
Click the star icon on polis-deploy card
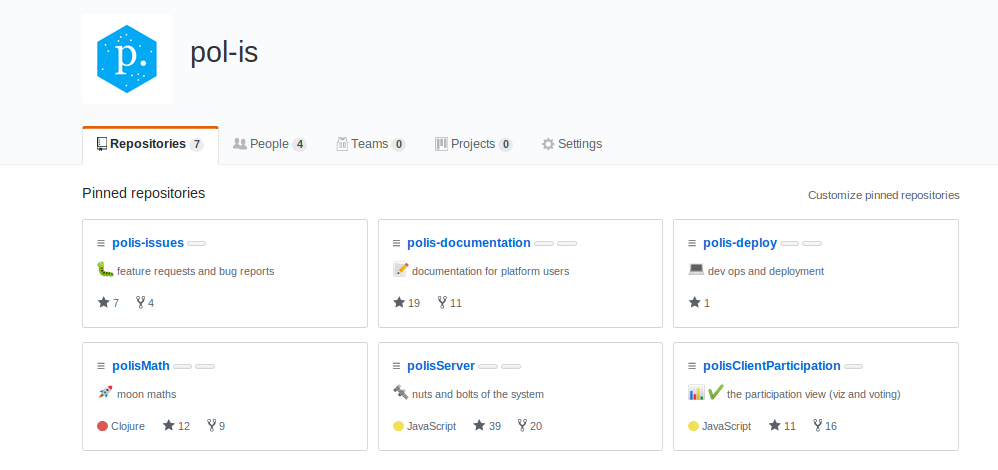pos(695,302)
